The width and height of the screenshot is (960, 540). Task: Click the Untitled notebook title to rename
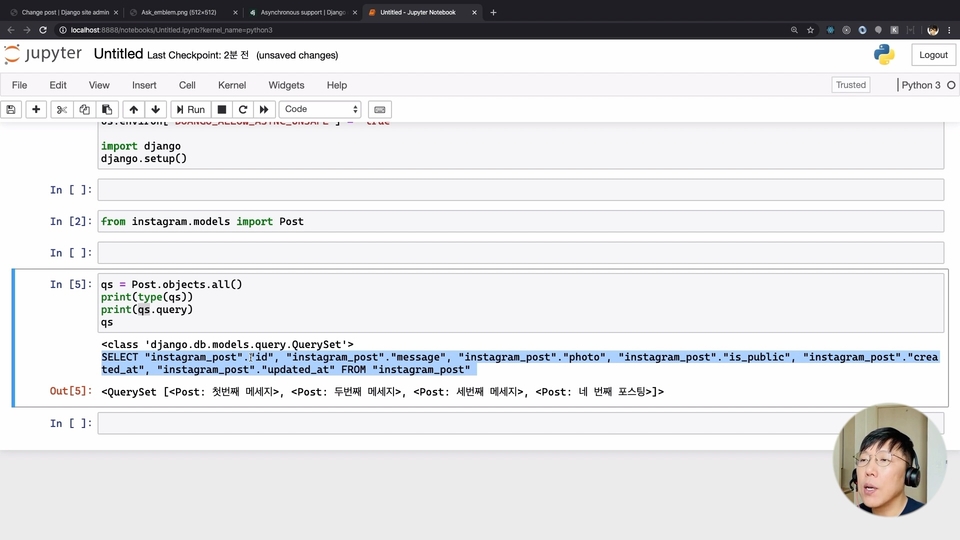pyautogui.click(x=118, y=54)
